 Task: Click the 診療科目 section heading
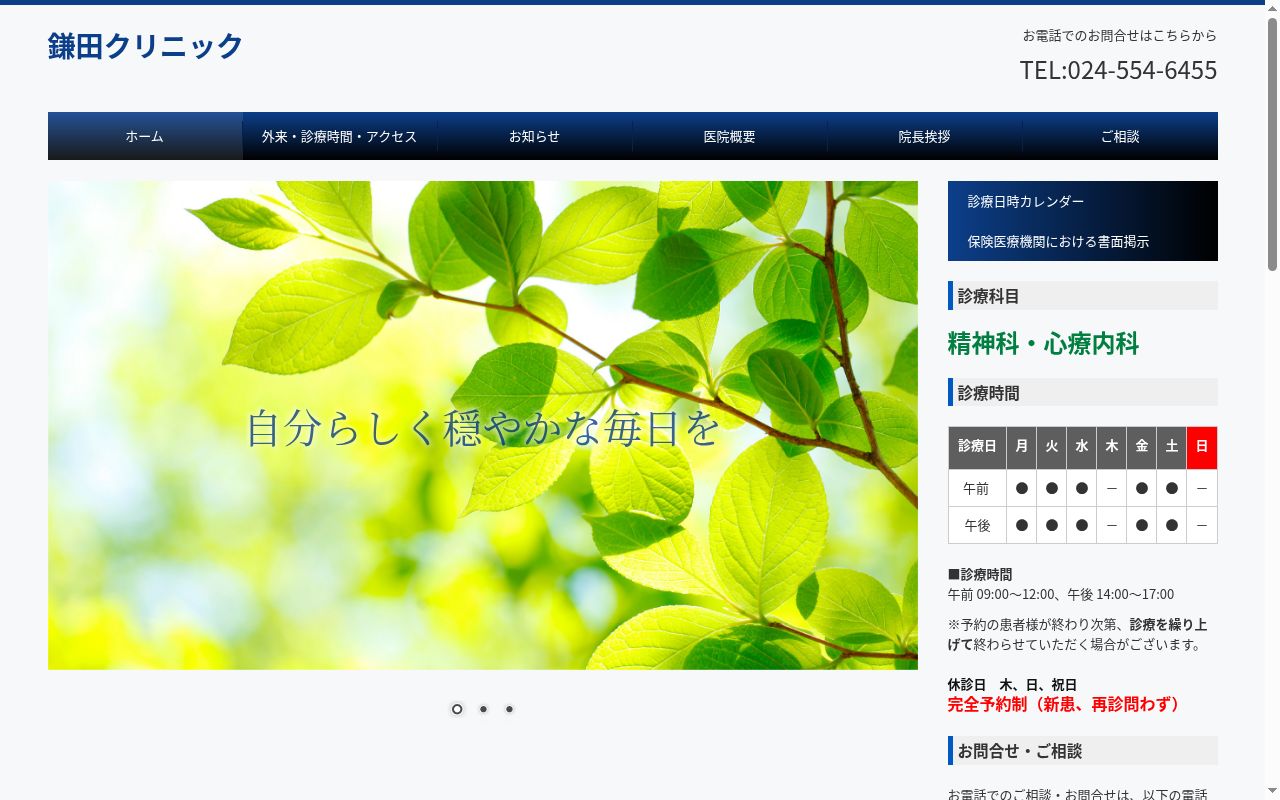coord(1083,296)
